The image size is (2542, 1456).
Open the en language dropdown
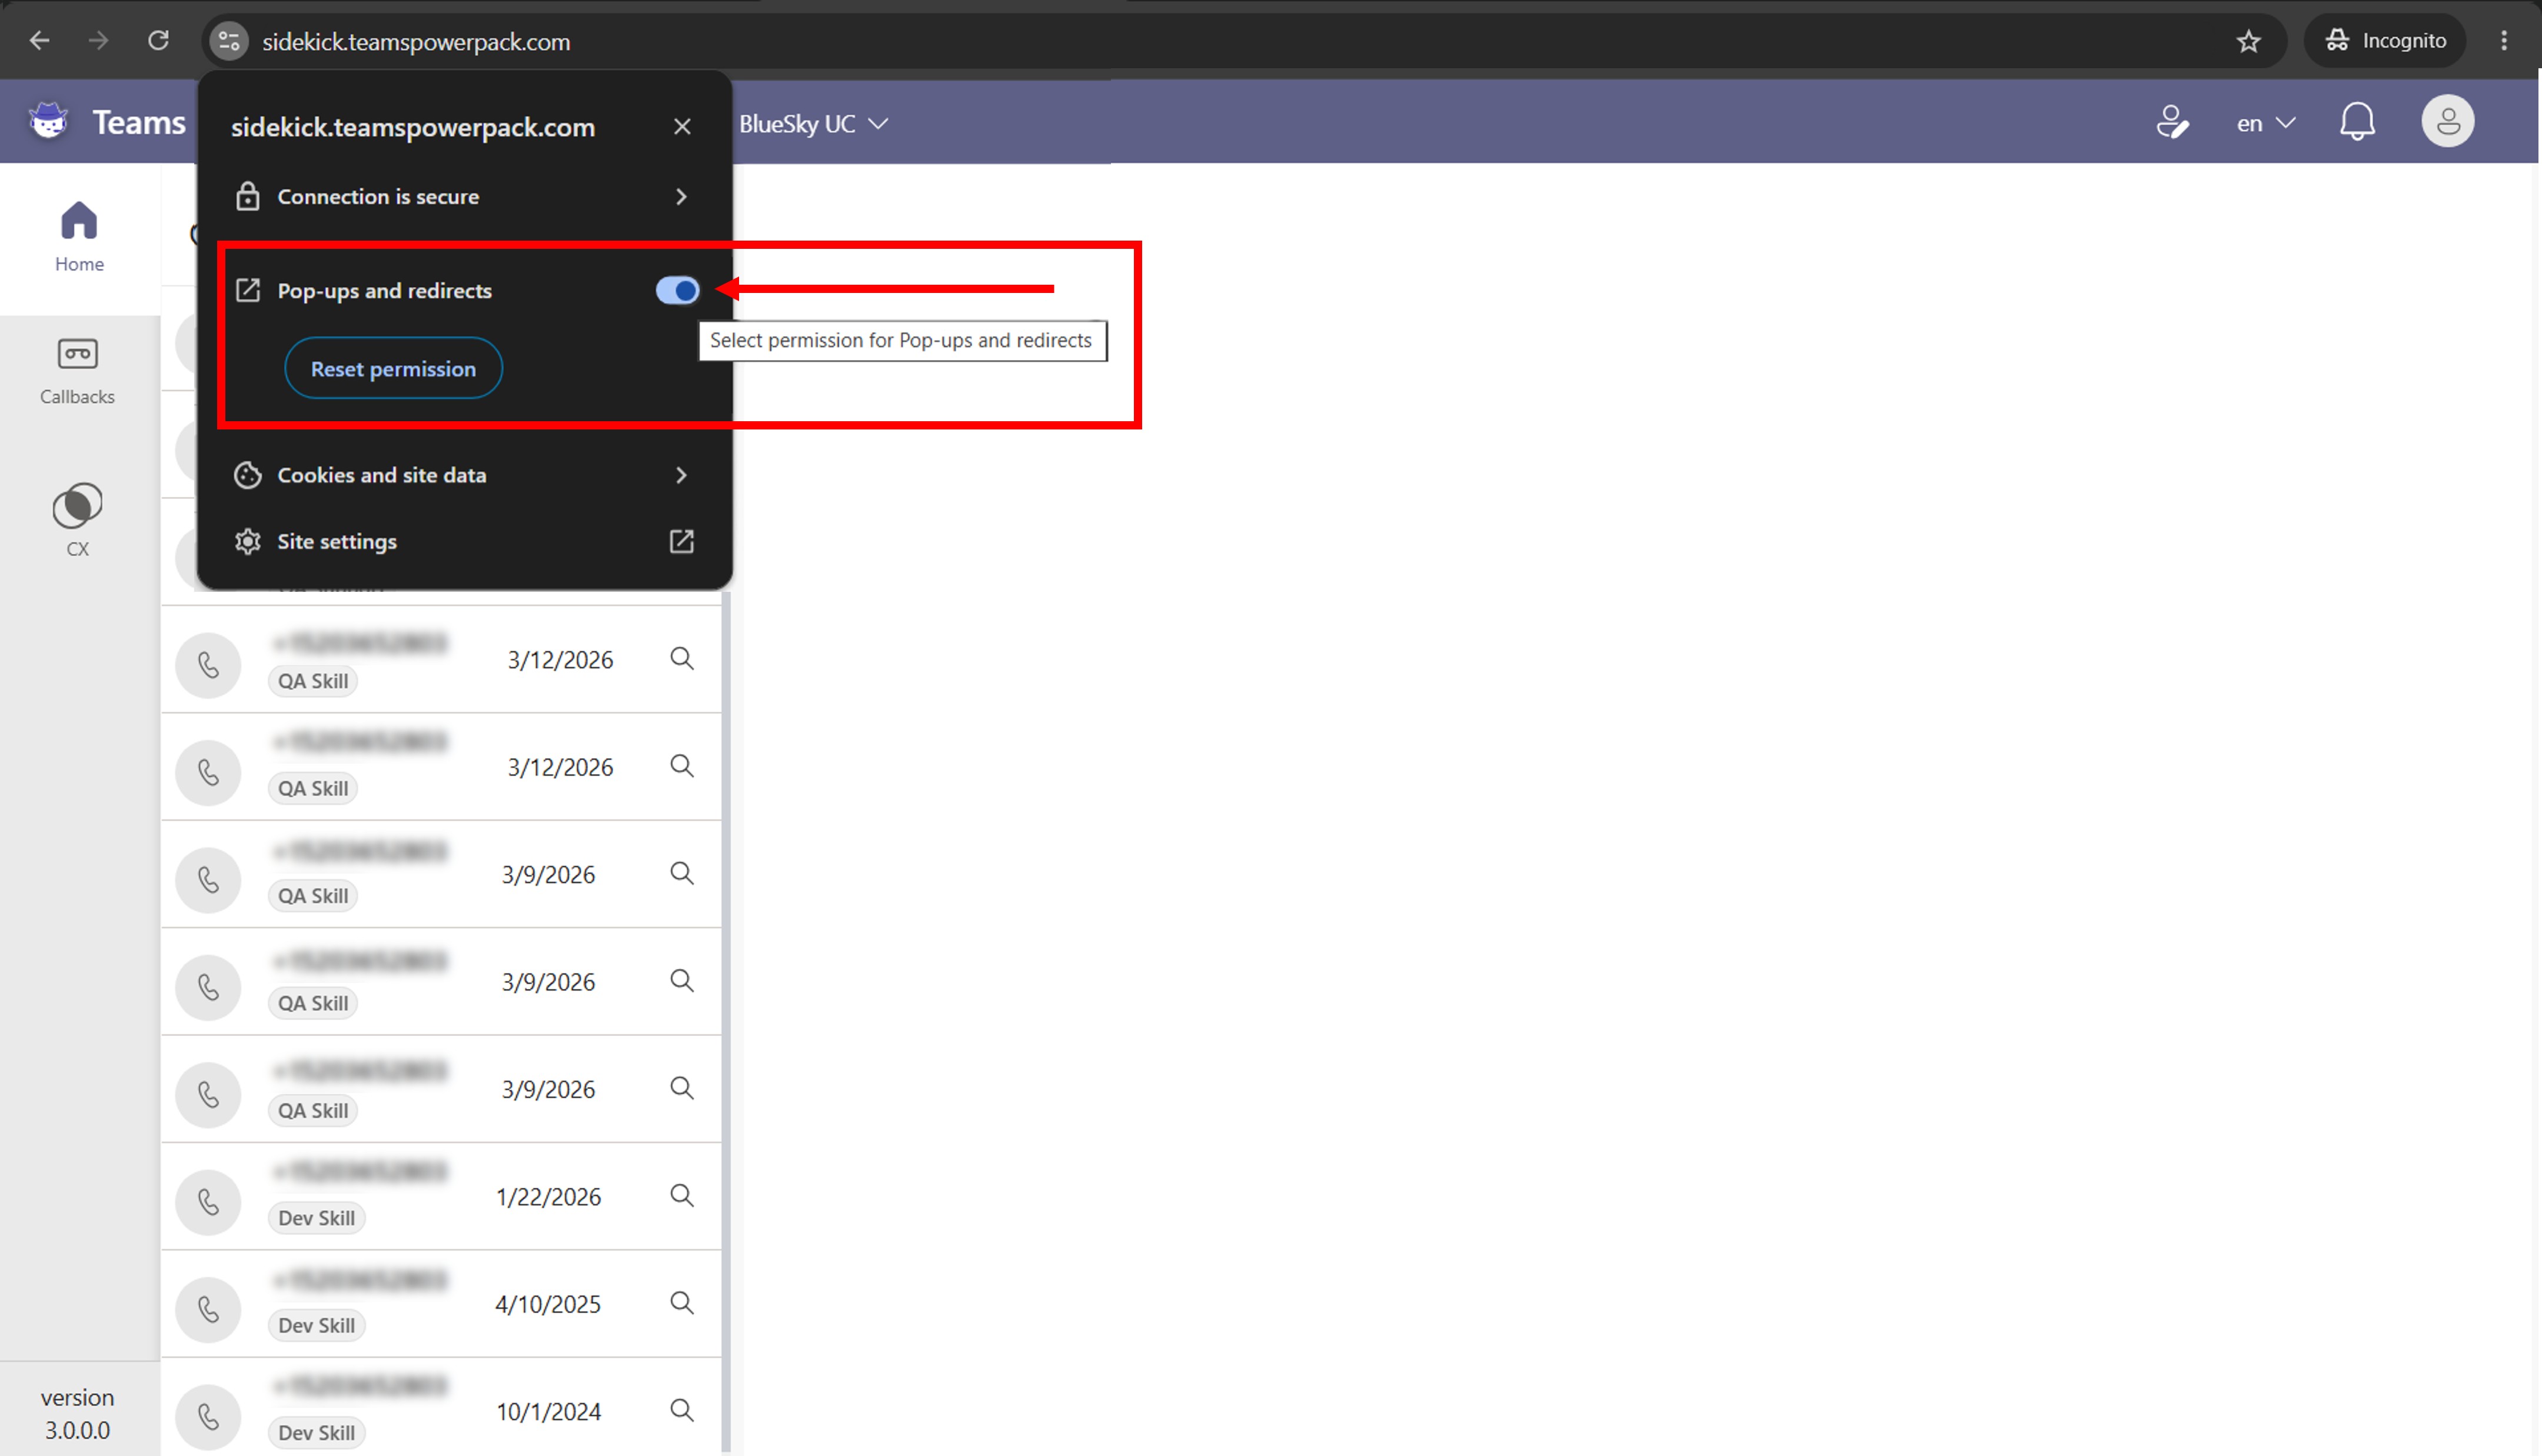2265,124
